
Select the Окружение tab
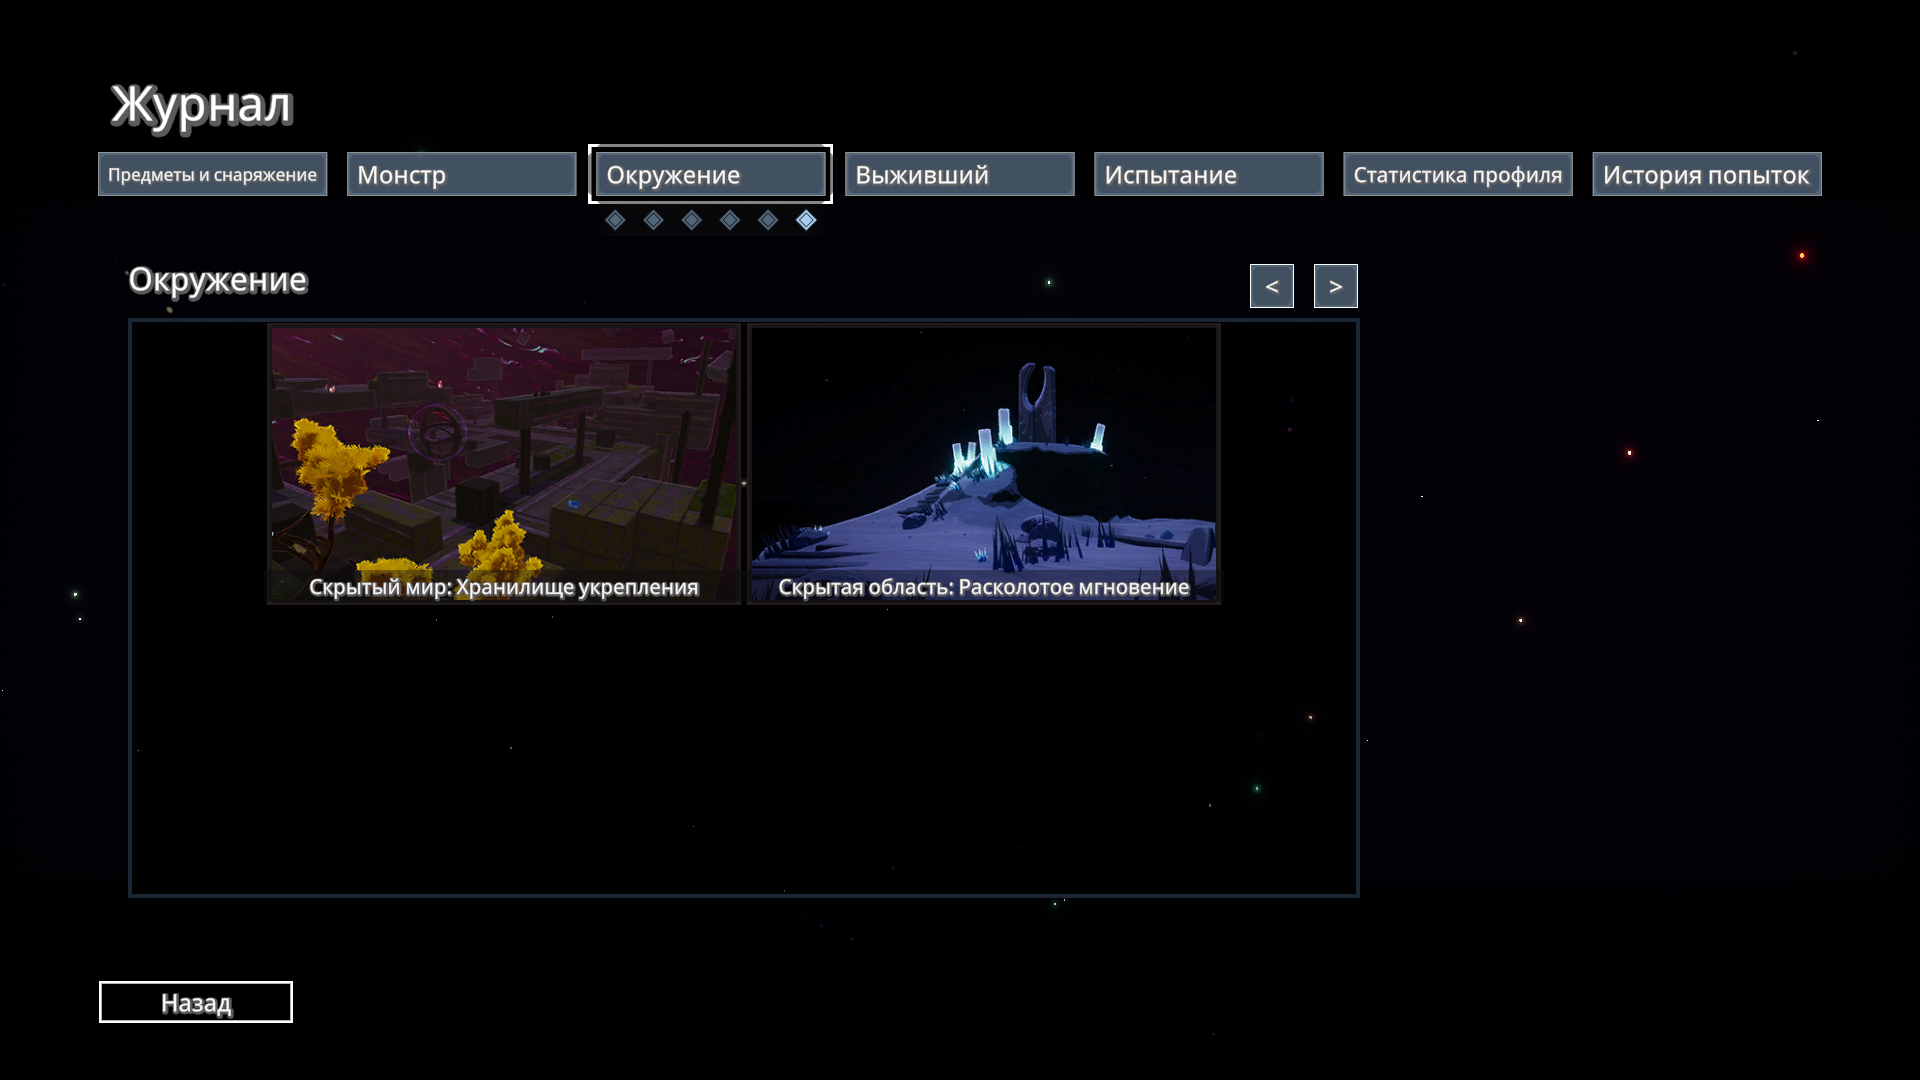[710, 174]
